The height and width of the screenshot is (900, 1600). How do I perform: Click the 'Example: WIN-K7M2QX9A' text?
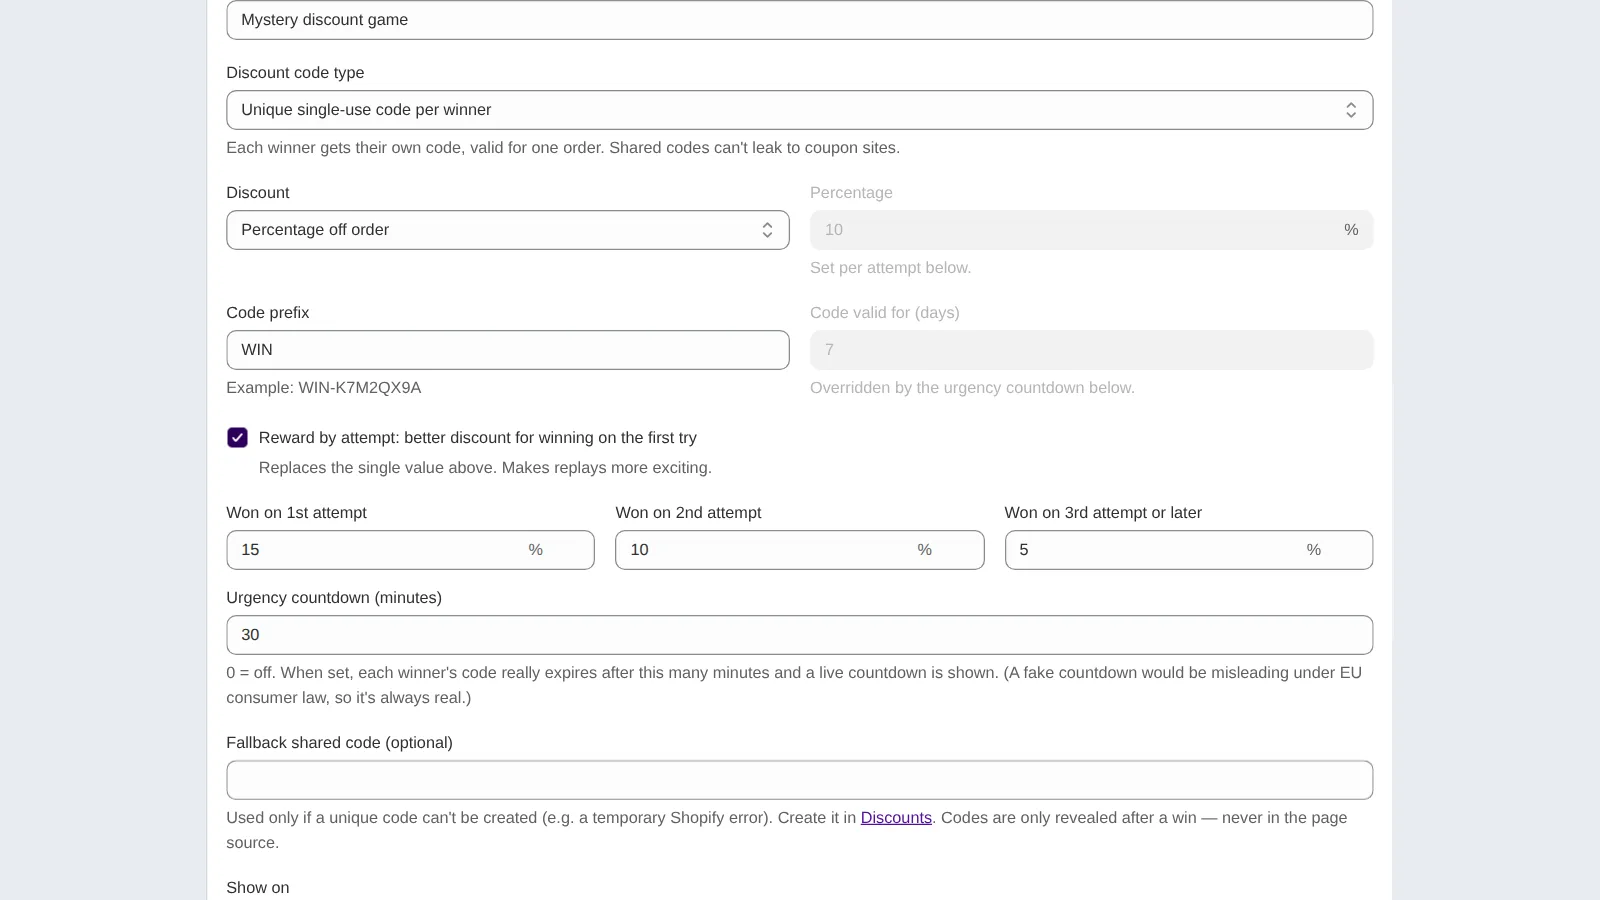(323, 388)
